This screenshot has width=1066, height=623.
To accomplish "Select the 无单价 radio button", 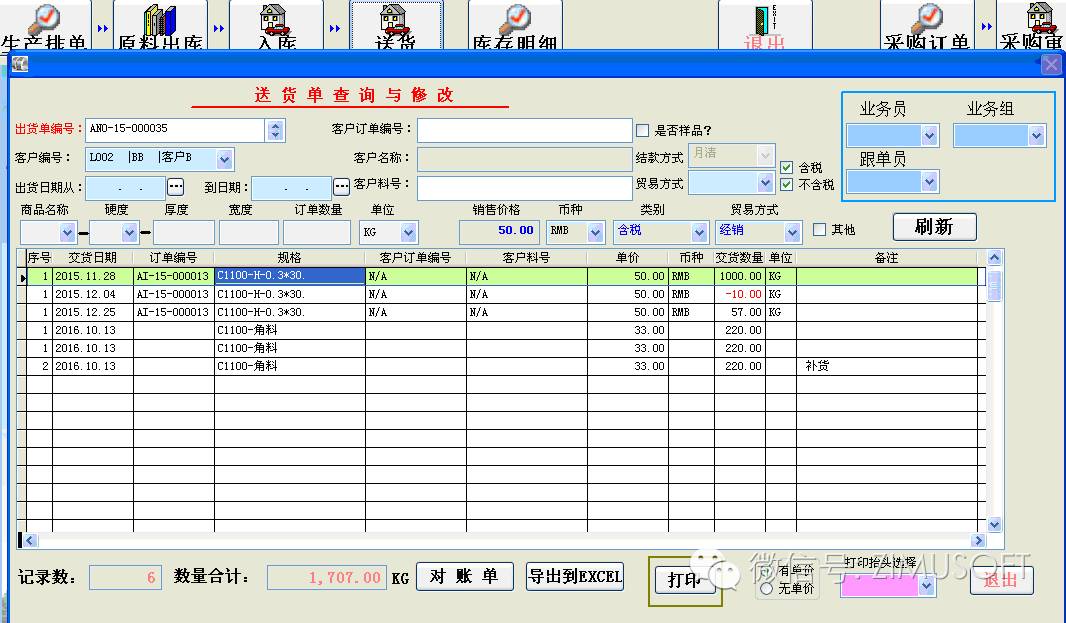I will tap(767, 589).
